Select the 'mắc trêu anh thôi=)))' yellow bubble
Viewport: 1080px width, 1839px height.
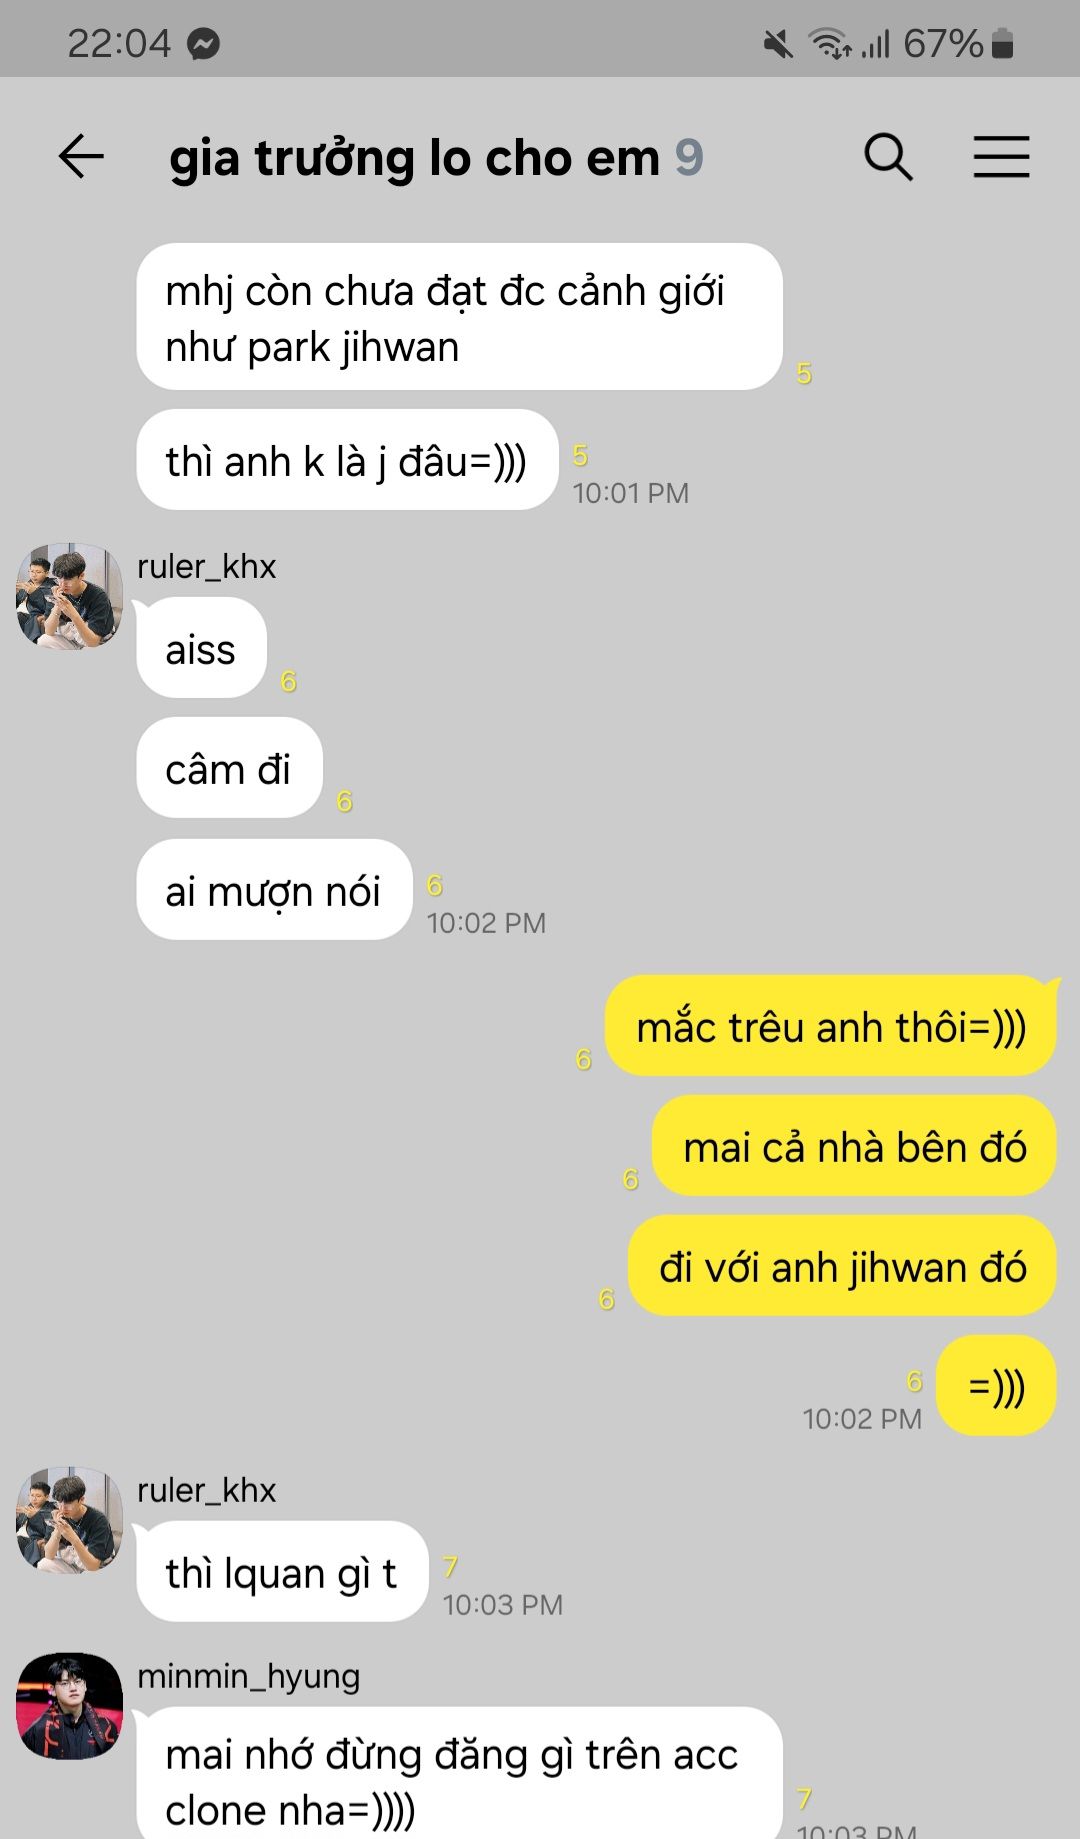pyautogui.click(x=831, y=1026)
